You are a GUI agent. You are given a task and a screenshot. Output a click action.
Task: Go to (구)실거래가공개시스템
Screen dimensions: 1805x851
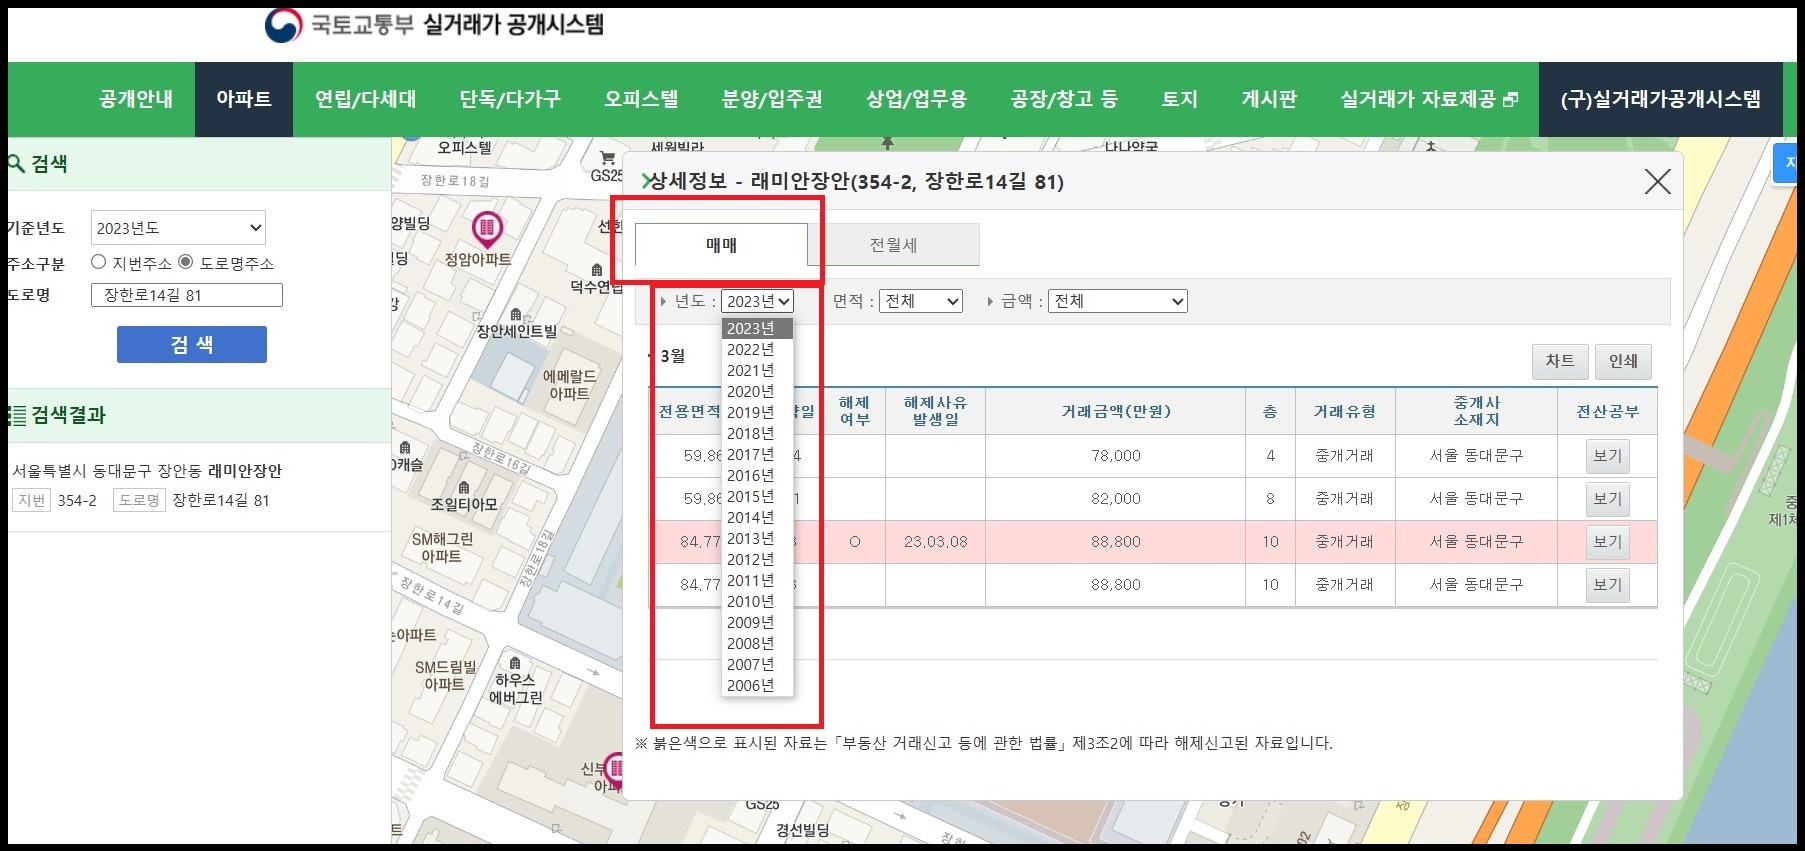pyautogui.click(x=1661, y=99)
